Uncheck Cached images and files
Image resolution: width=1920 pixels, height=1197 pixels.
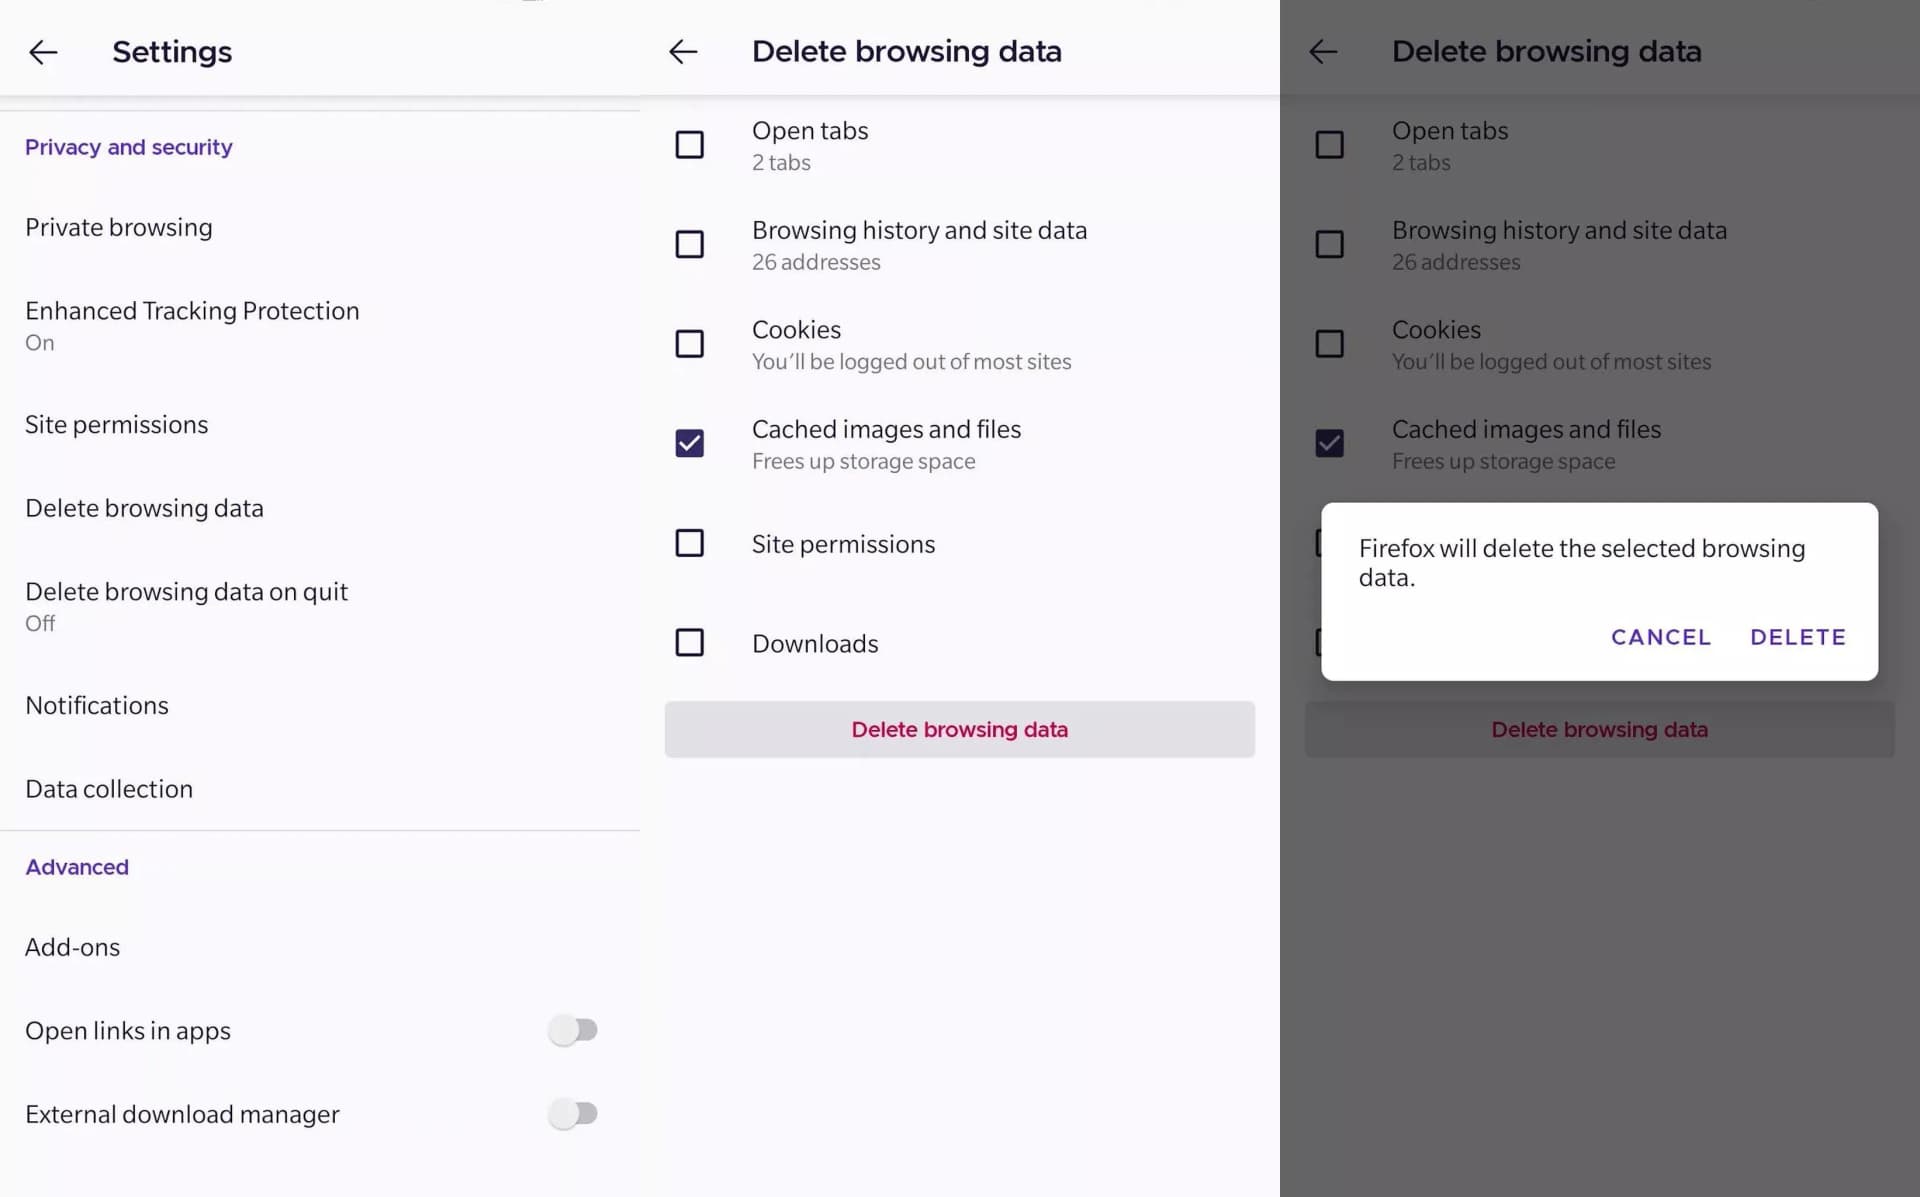click(689, 443)
